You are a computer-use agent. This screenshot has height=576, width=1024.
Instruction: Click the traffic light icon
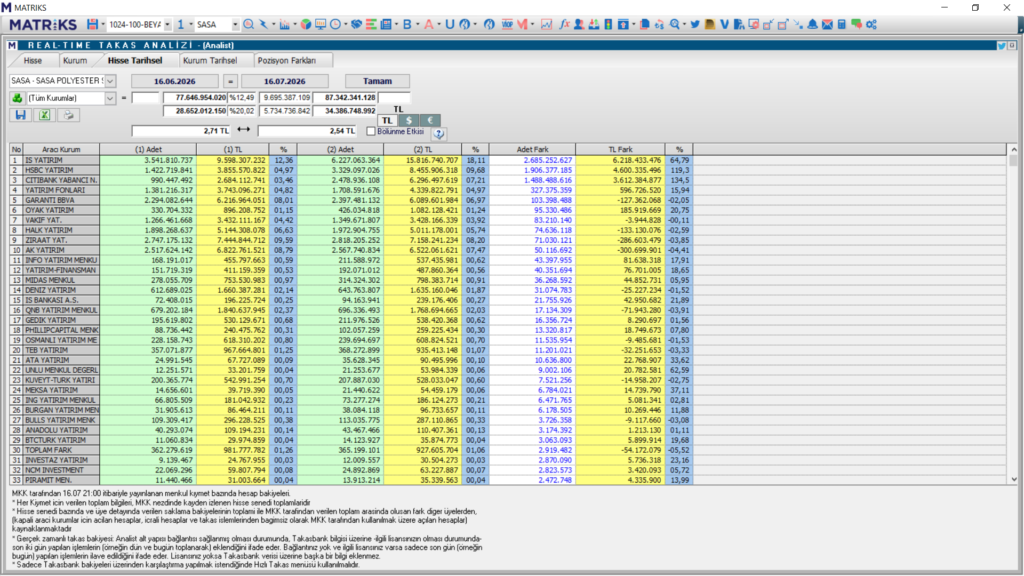tap(608, 24)
